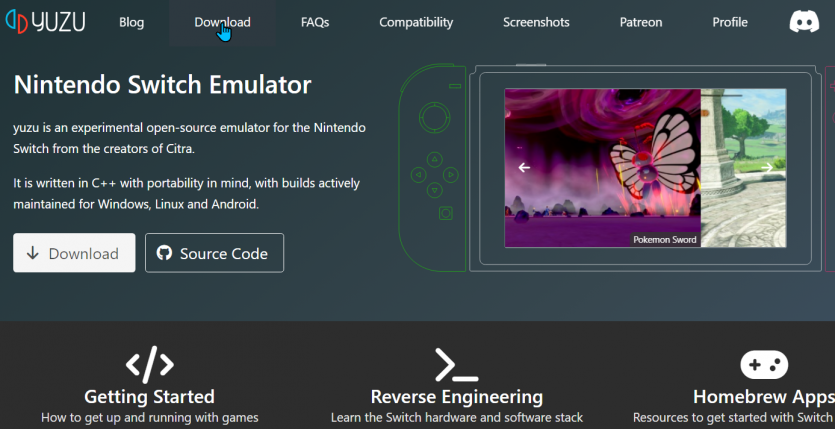This screenshot has height=429, width=835.
Task: Click the text 'How to get up and running with games'
Action: click(150, 418)
